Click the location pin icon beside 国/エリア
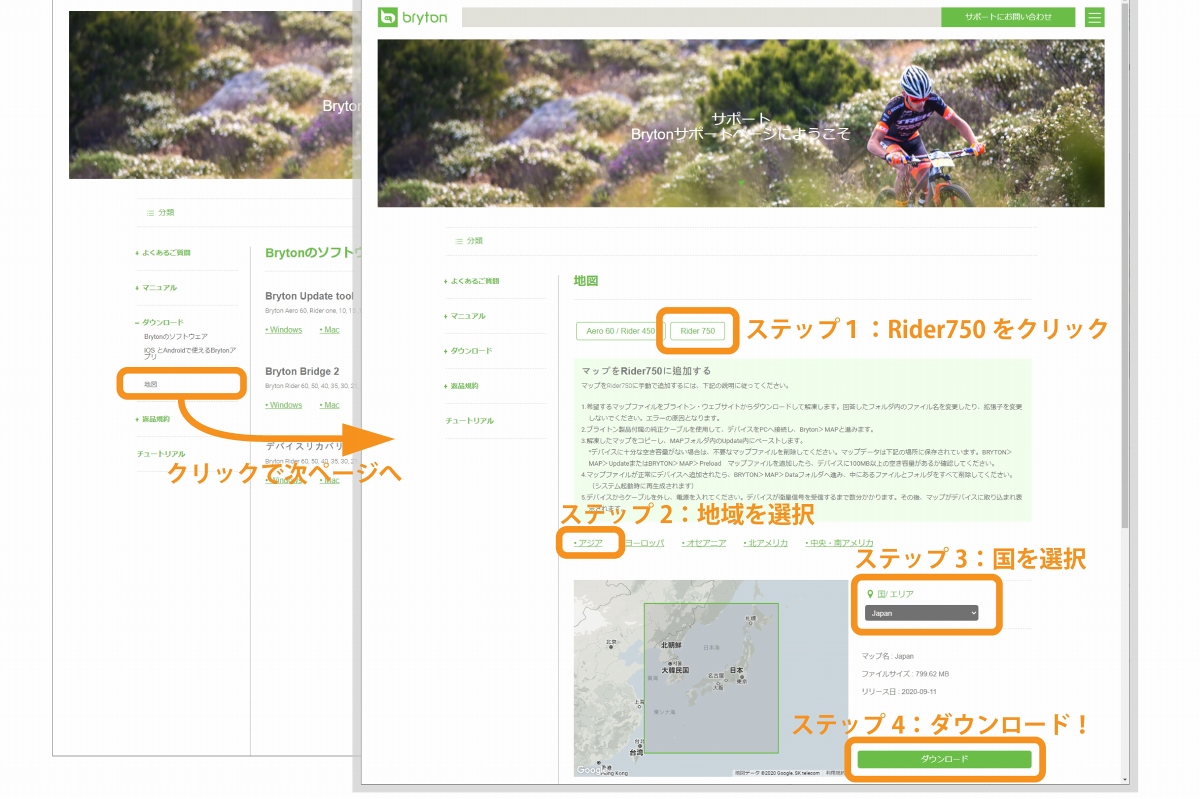 point(870,594)
